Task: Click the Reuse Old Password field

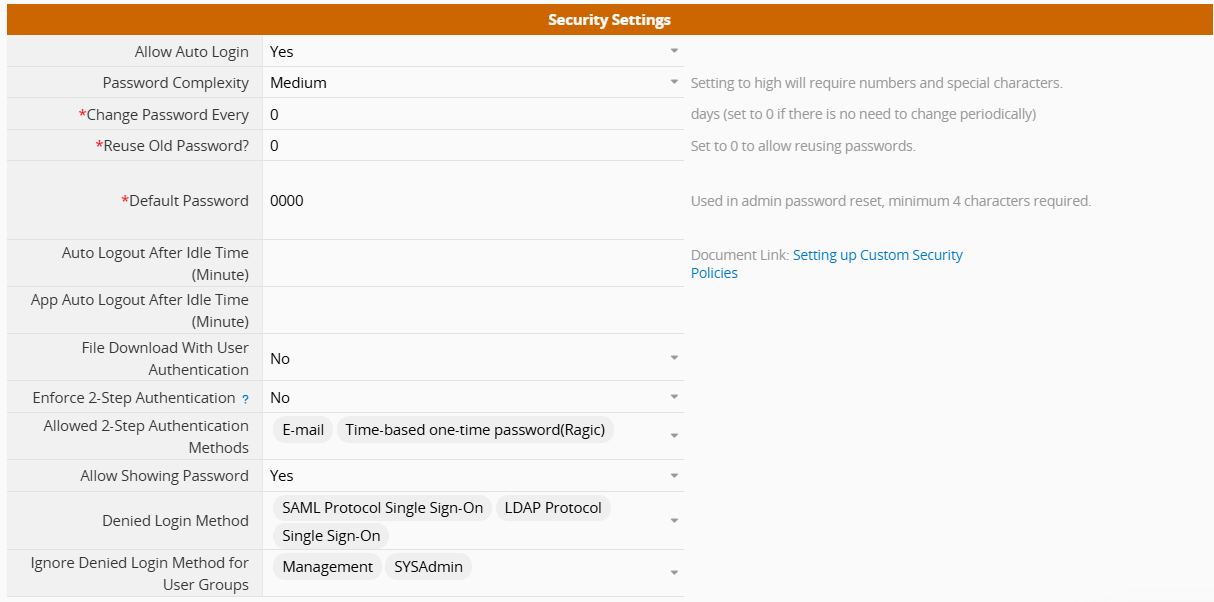Action: [x=472, y=146]
